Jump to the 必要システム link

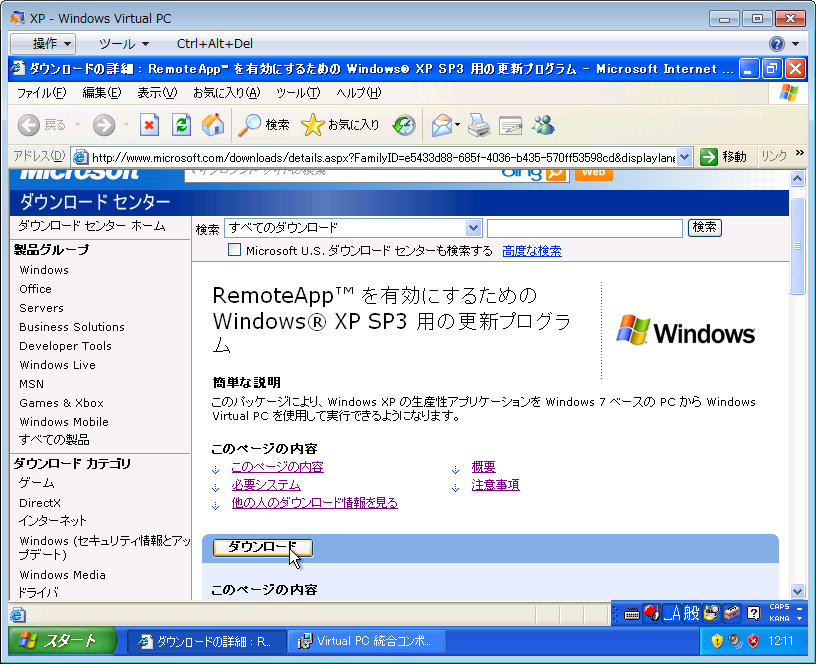tap(266, 485)
